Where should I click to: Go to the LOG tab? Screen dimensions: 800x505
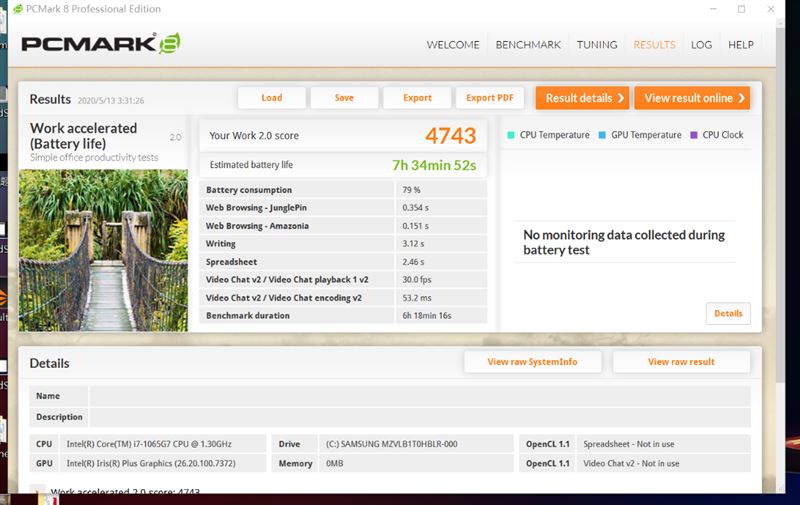pyautogui.click(x=701, y=45)
